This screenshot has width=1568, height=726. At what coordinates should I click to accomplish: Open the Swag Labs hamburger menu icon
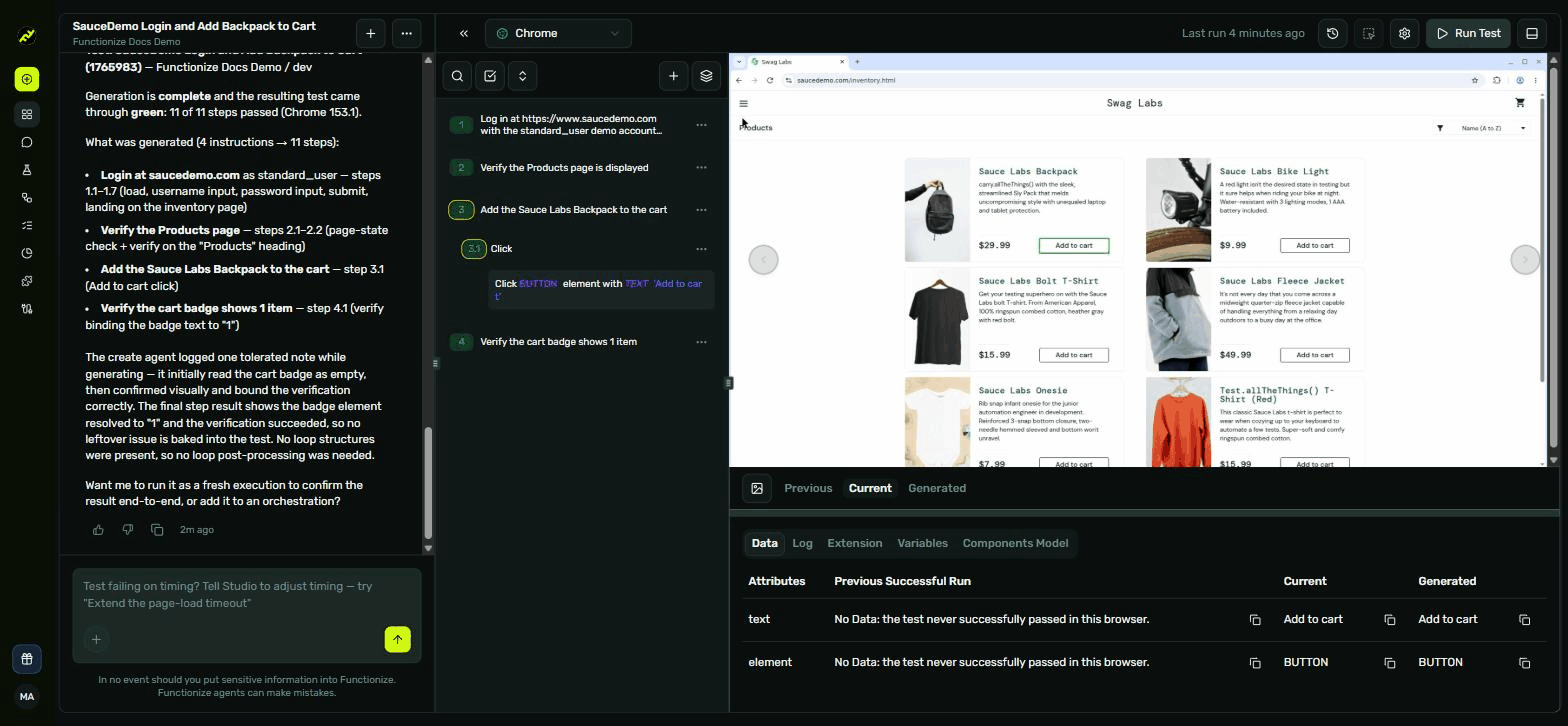pyautogui.click(x=743, y=104)
